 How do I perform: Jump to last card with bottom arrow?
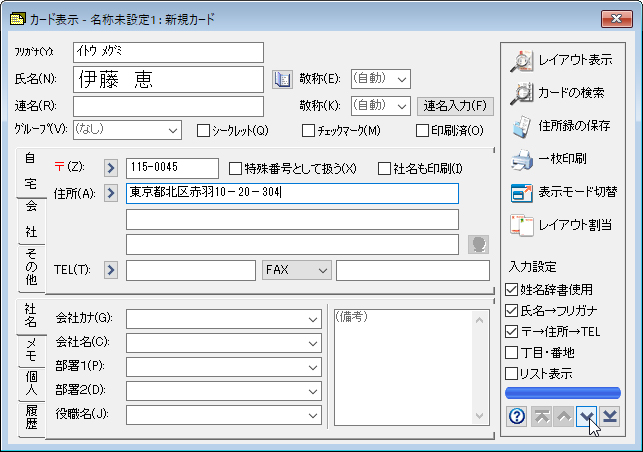tap(610, 416)
